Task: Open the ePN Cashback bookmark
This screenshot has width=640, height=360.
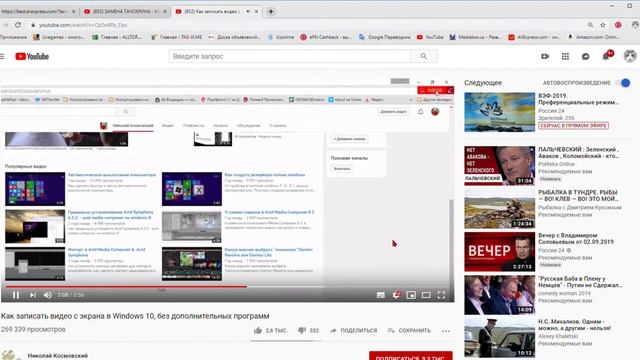Action: tap(326, 37)
